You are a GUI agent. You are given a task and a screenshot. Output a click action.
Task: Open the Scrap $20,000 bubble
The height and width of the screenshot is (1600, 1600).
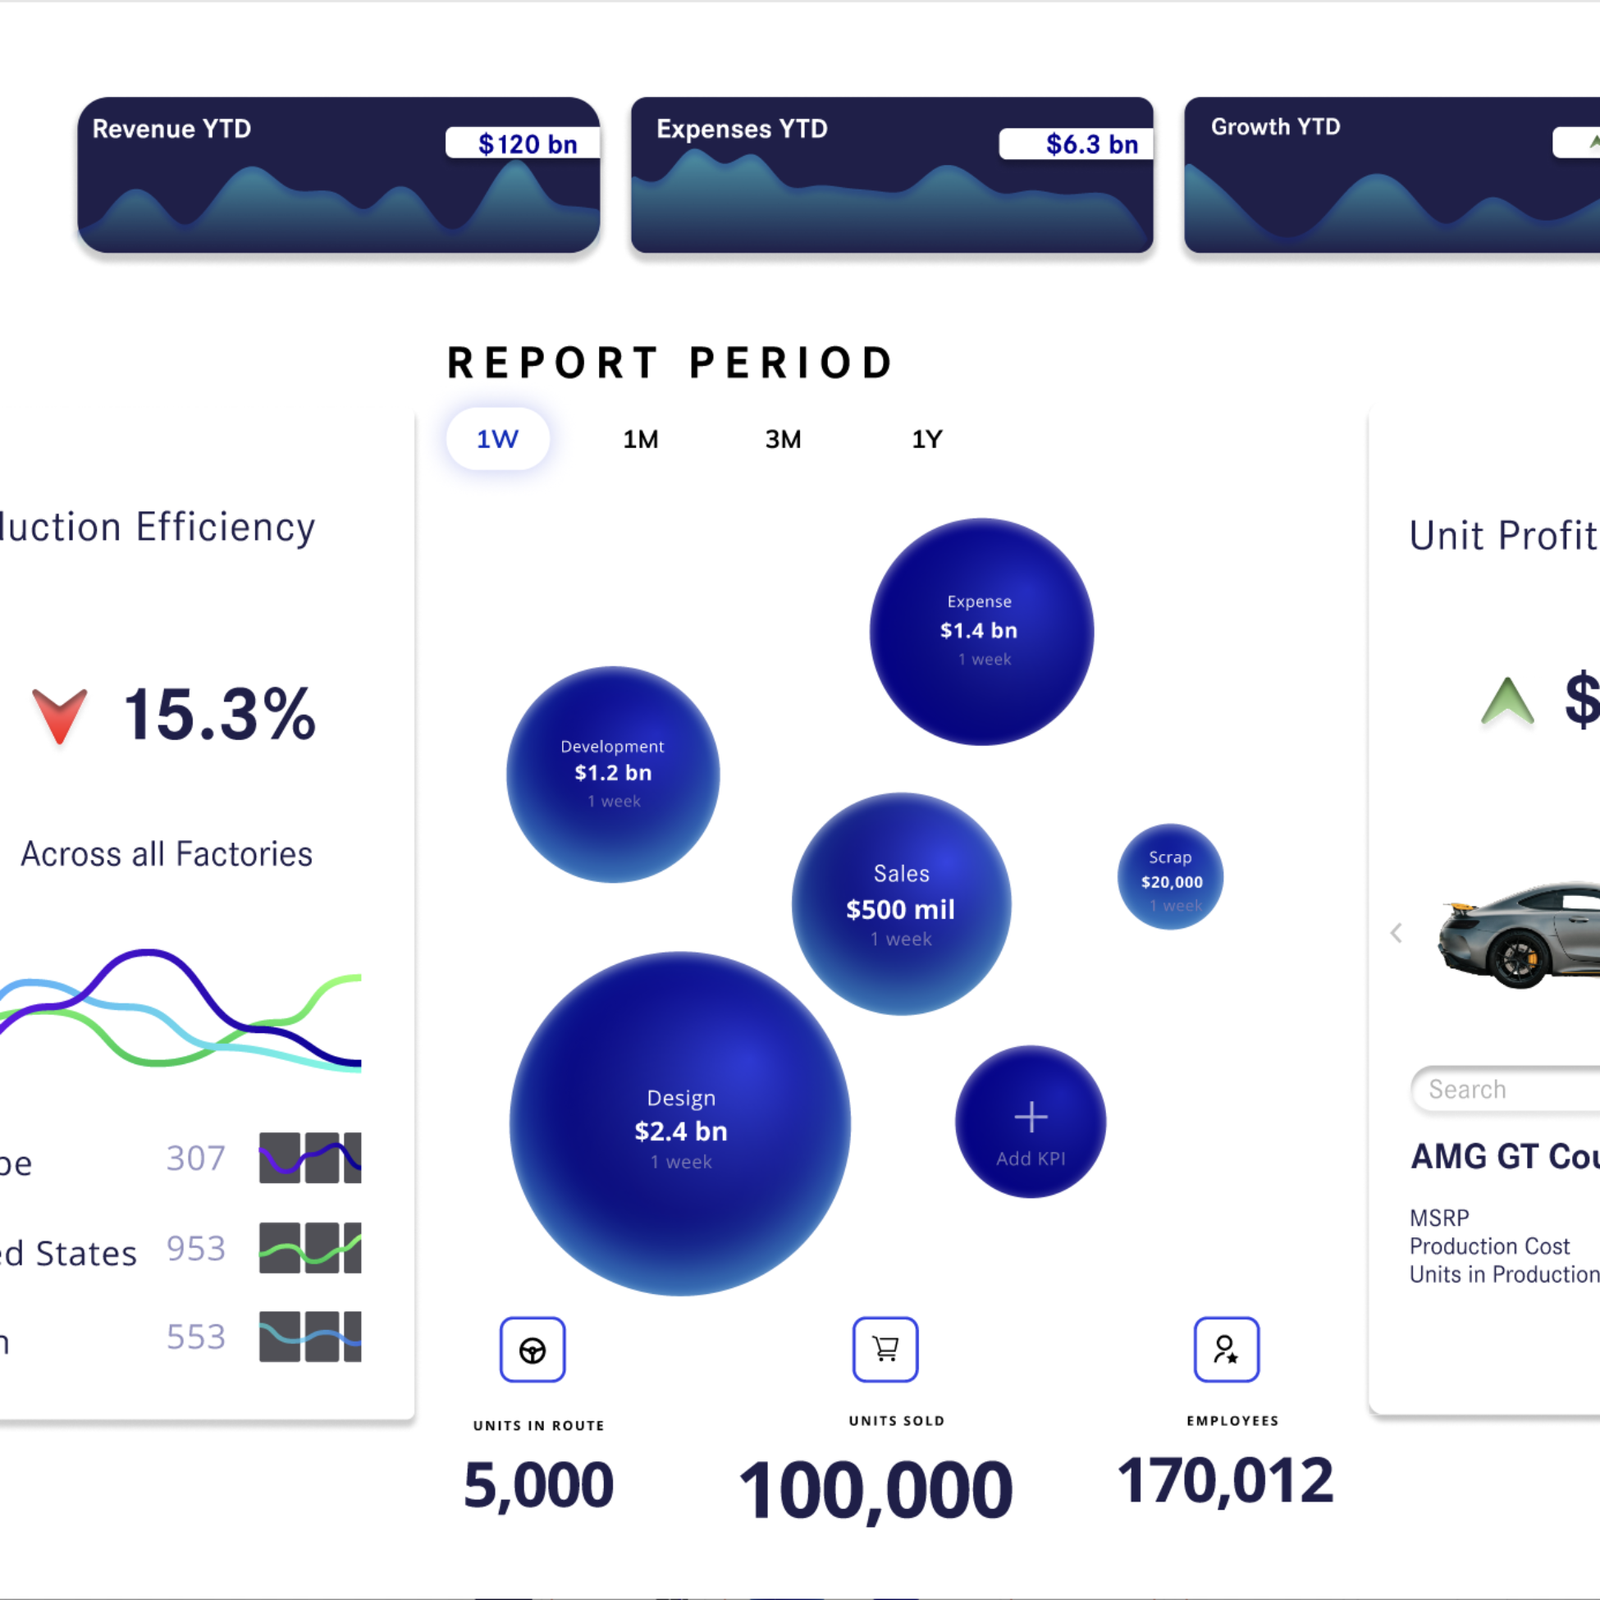pyautogui.click(x=1170, y=877)
